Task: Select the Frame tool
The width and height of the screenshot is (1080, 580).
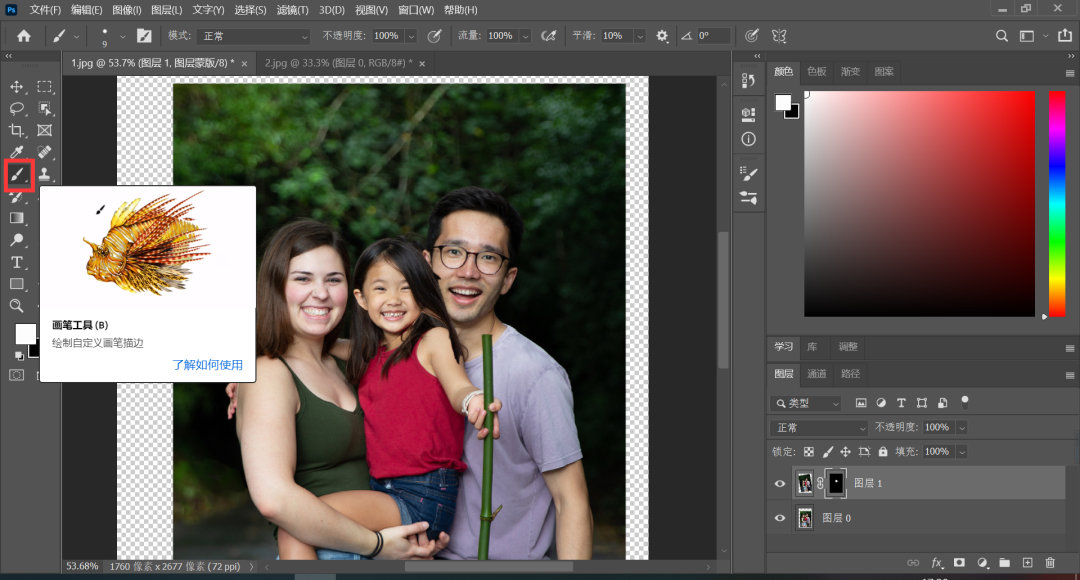Action: pyautogui.click(x=45, y=130)
